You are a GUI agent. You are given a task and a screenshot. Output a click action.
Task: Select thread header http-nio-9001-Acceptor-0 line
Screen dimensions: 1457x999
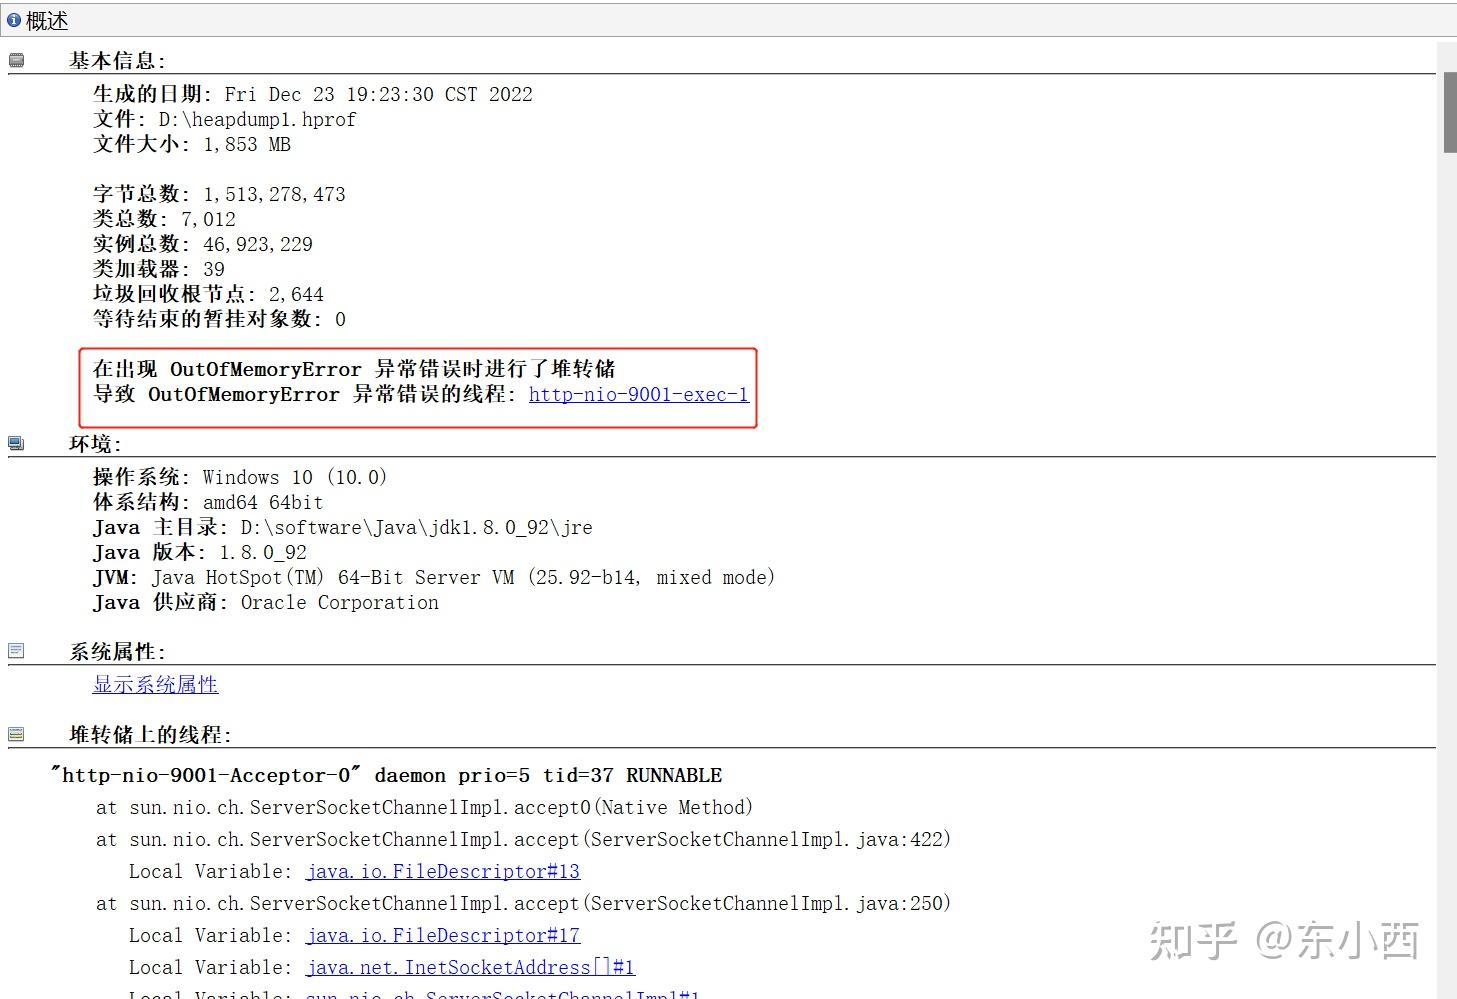click(386, 775)
